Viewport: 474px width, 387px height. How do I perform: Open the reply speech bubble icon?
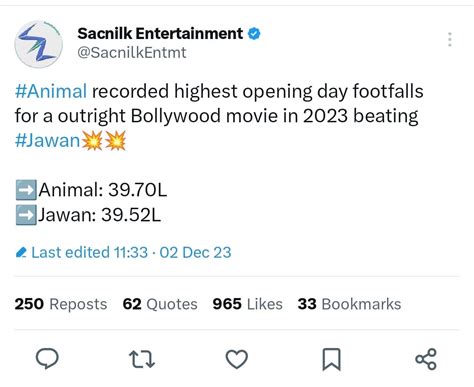(x=47, y=359)
